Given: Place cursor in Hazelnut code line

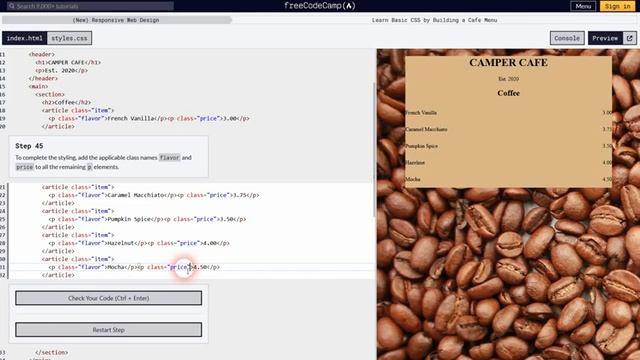Looking at the screenshot, I should (x=139, y=243).
